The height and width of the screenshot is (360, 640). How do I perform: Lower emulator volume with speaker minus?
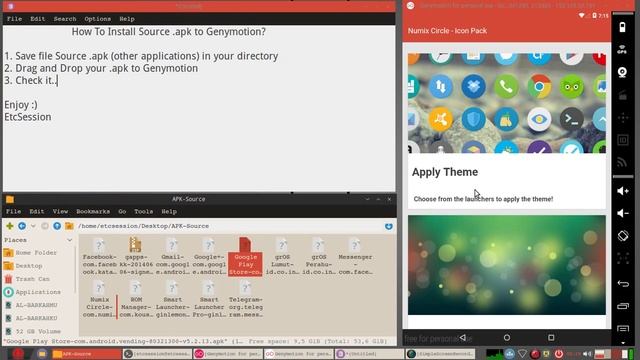tap(623, 213)
